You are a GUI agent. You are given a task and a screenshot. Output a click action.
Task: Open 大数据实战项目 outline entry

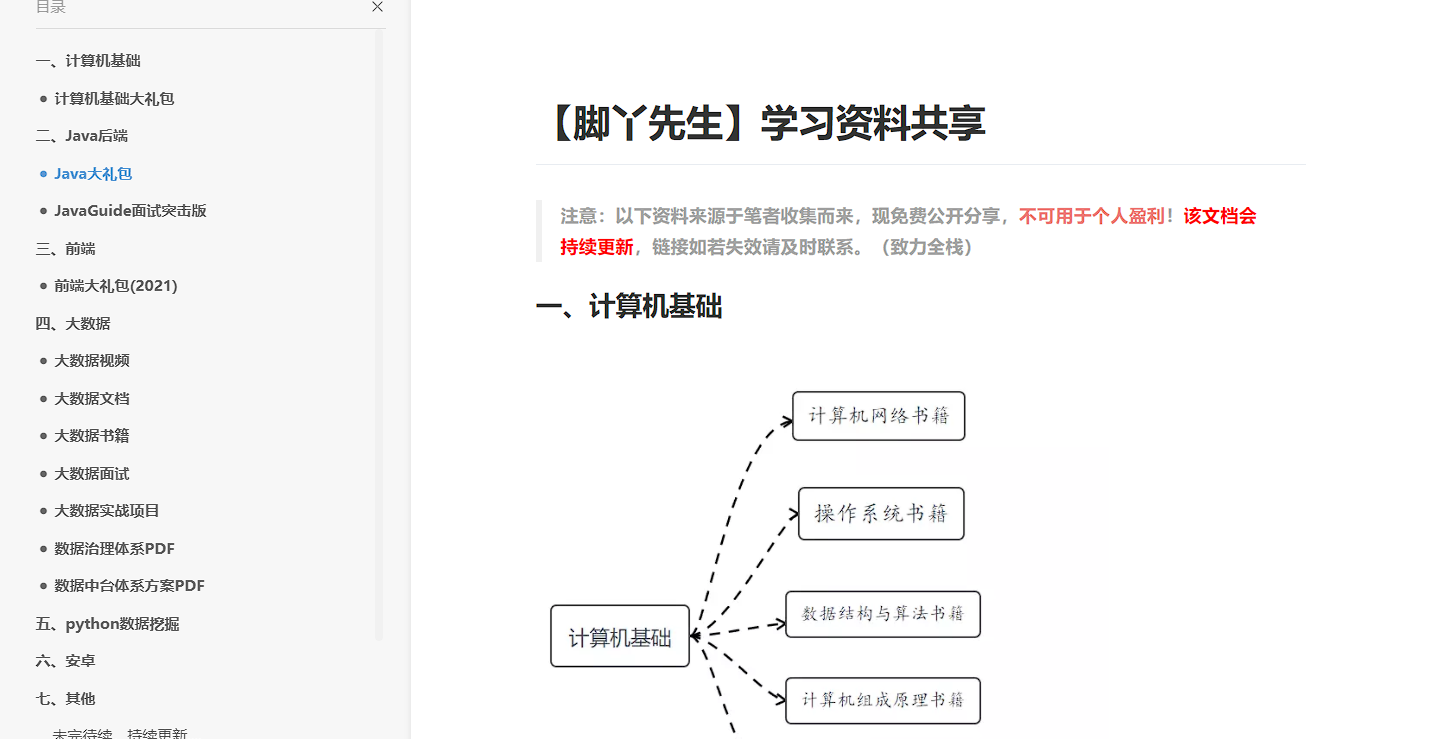pyautogui.click(x=107, y=511)
